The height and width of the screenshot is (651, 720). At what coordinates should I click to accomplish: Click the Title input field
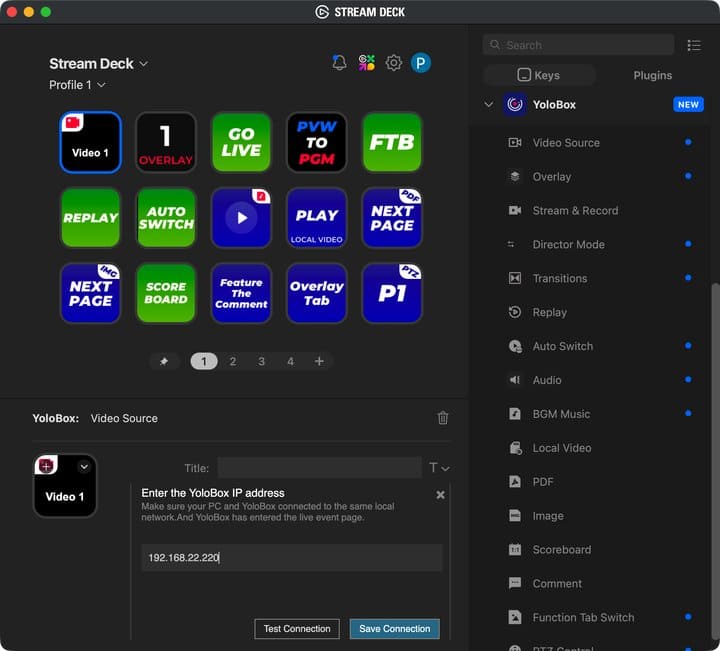click(x=320, y=468)
